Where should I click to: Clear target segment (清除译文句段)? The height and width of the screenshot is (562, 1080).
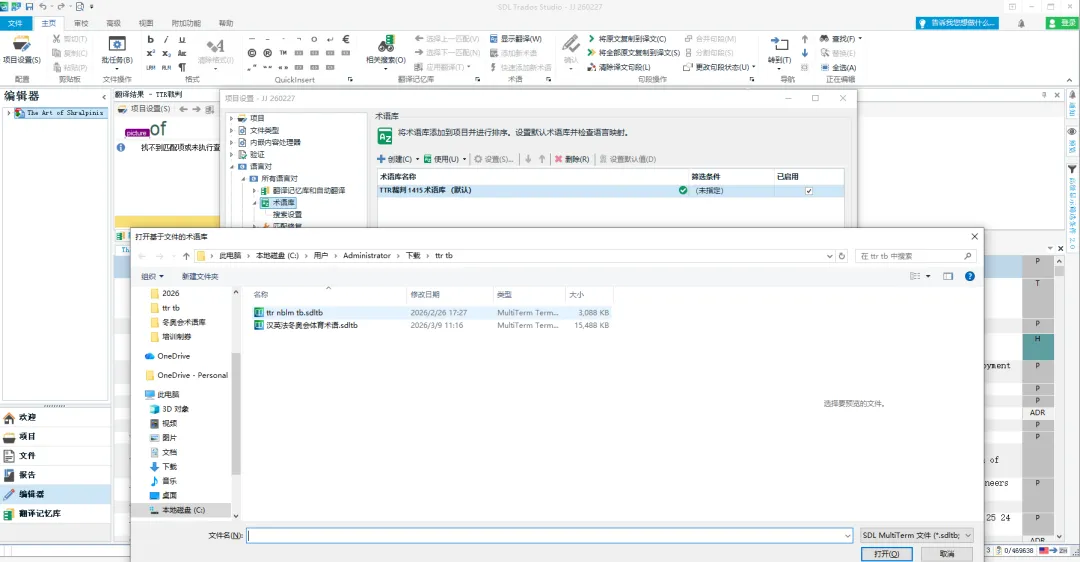[619, 67]
